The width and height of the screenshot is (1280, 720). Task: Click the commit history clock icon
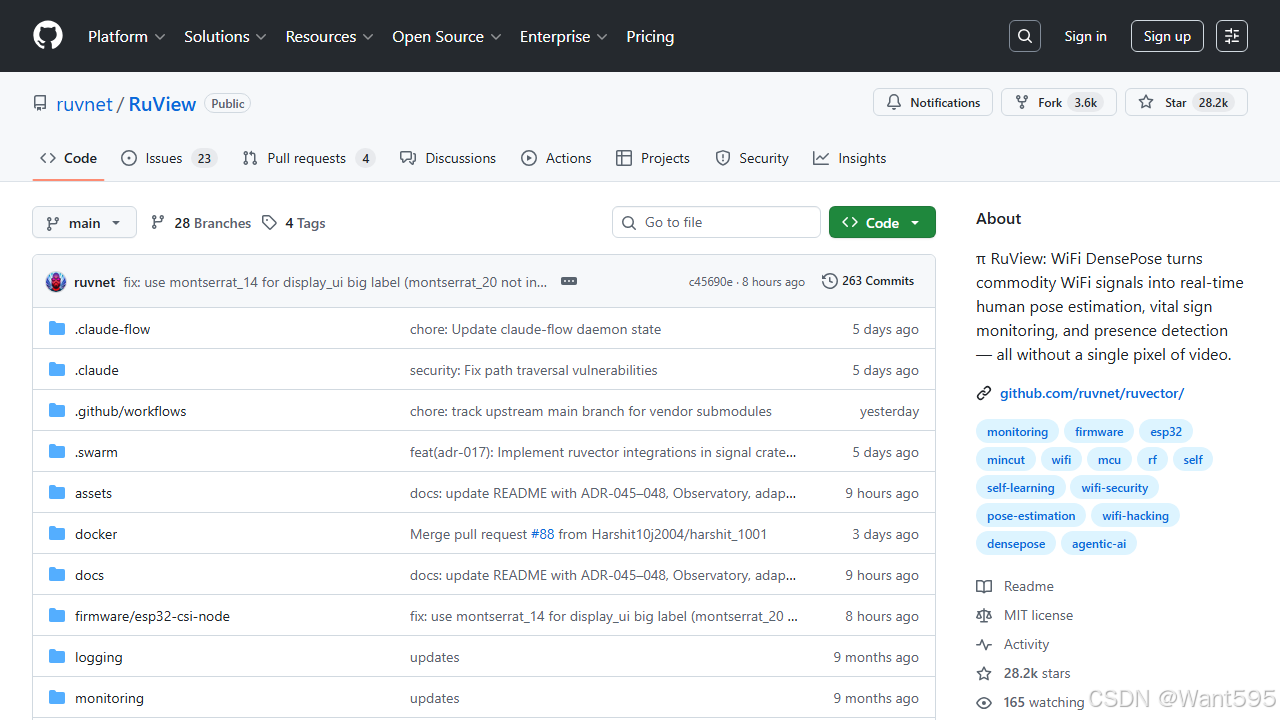click(x=830, y=281)
